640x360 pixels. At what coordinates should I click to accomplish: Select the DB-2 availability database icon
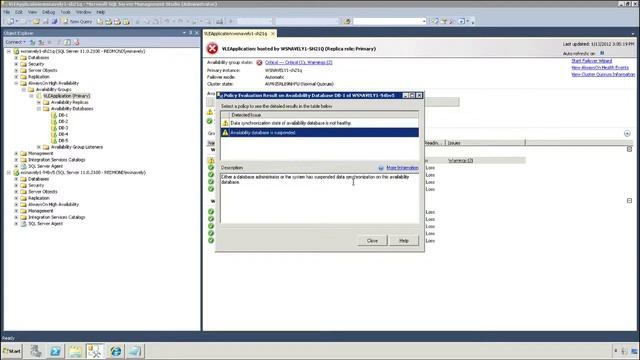[54, 121]
